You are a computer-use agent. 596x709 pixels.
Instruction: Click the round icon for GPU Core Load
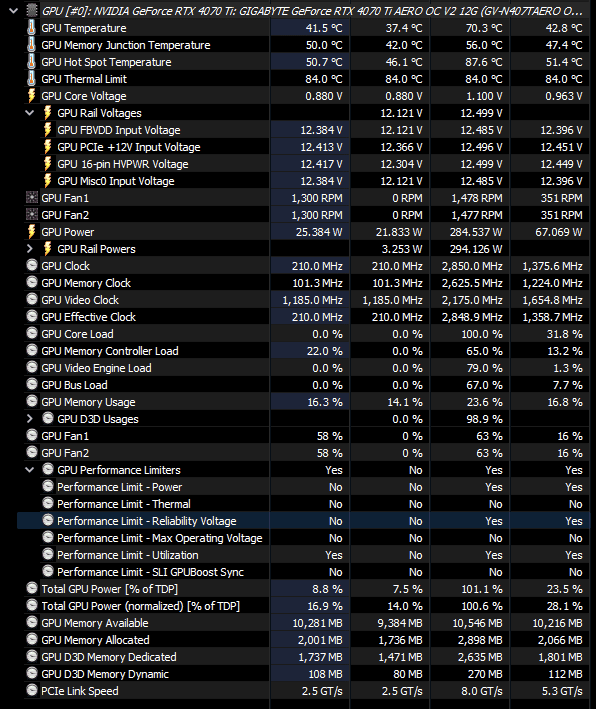tap(32, 334)
